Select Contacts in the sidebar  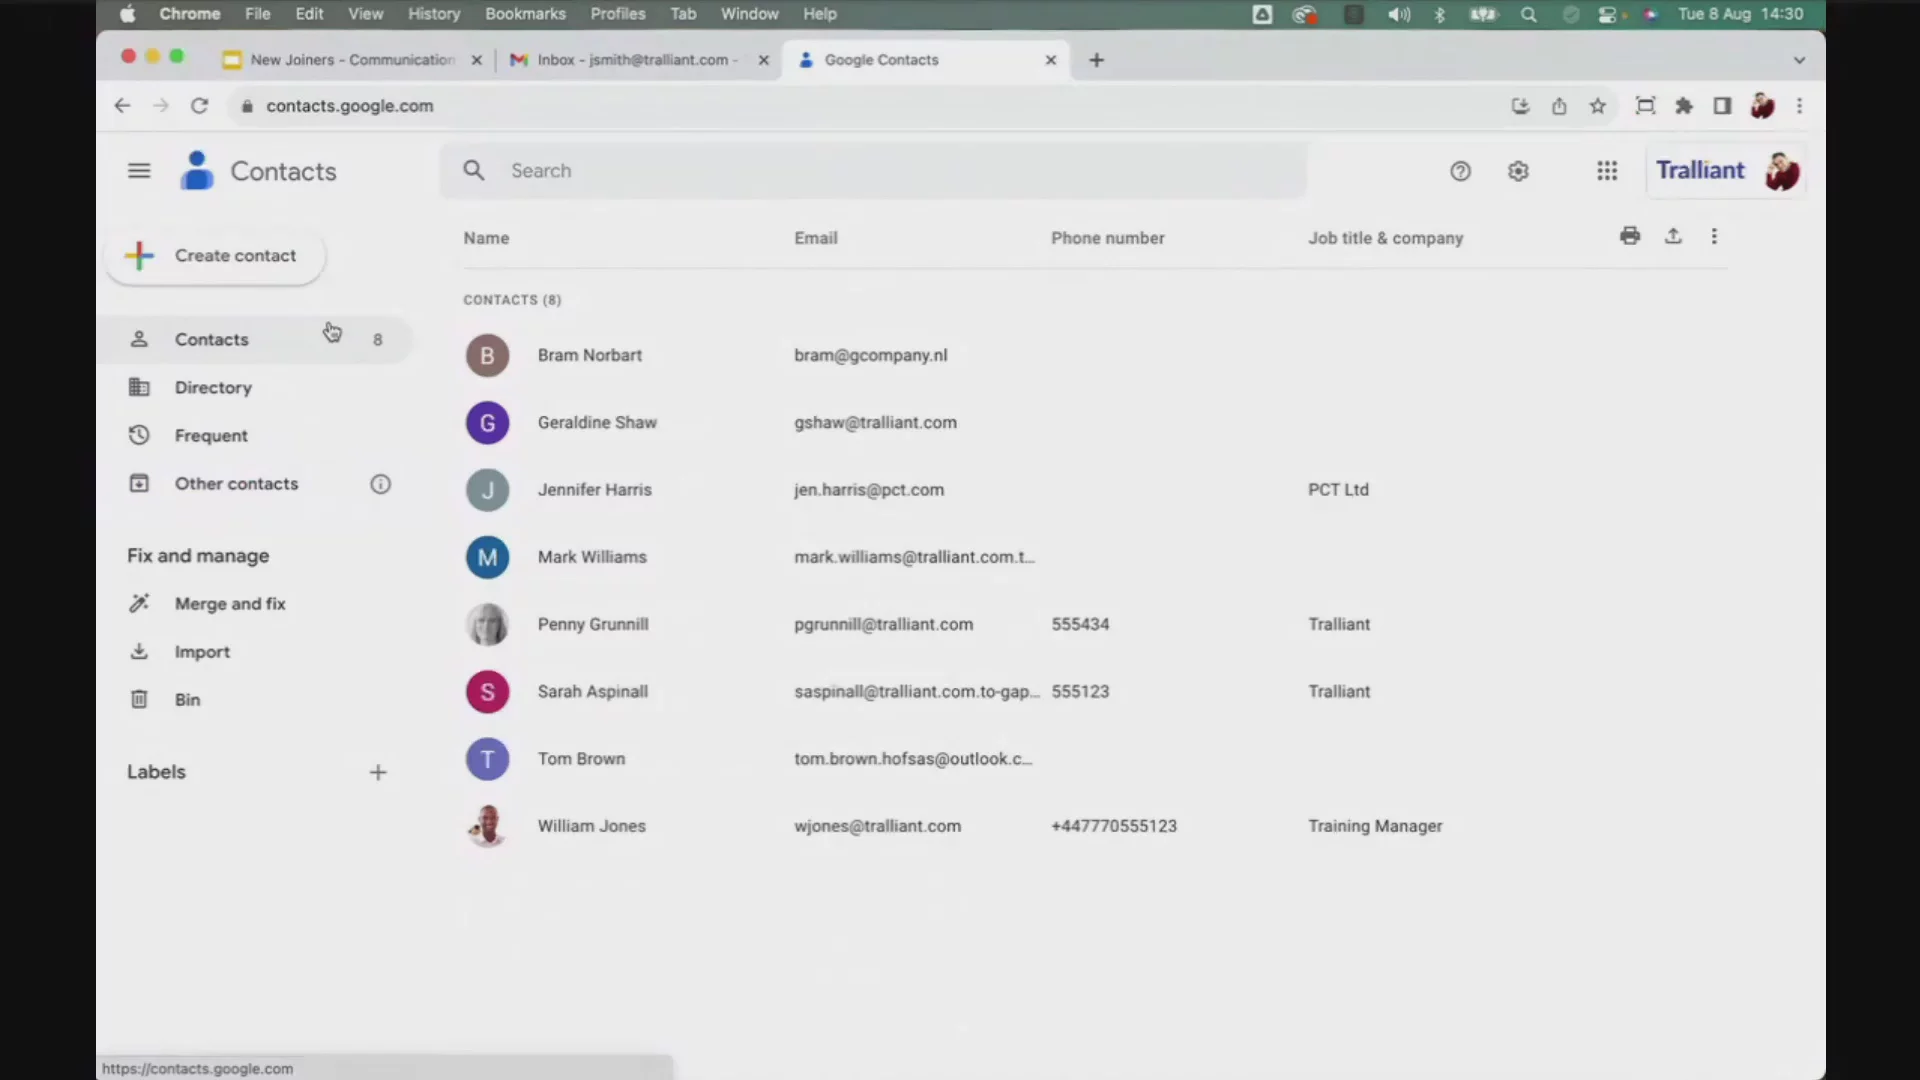click(254, 340)
